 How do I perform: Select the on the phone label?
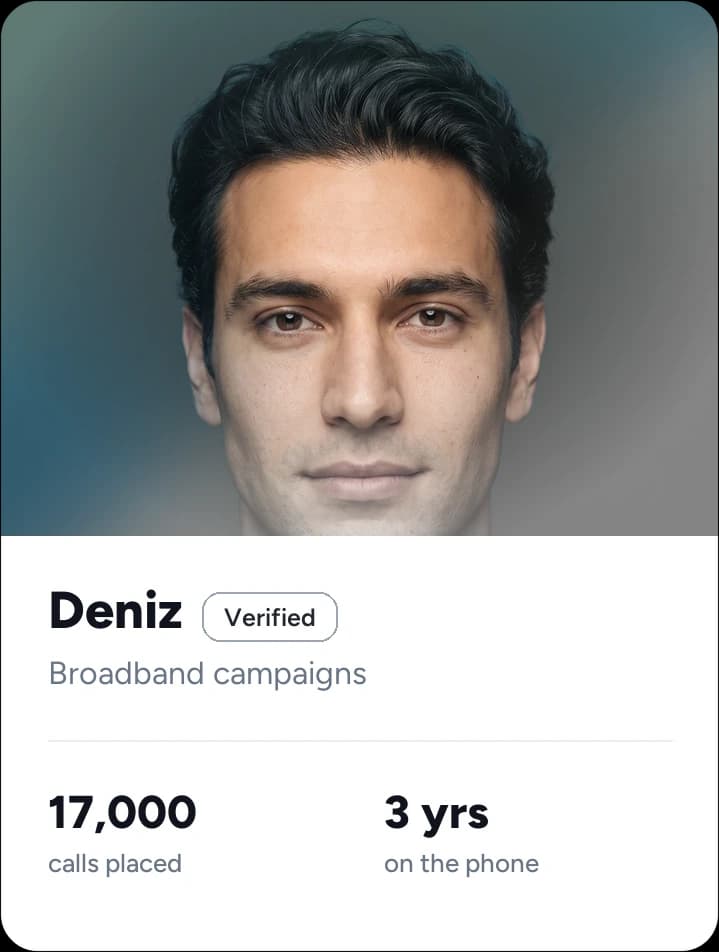pos(462,864)
